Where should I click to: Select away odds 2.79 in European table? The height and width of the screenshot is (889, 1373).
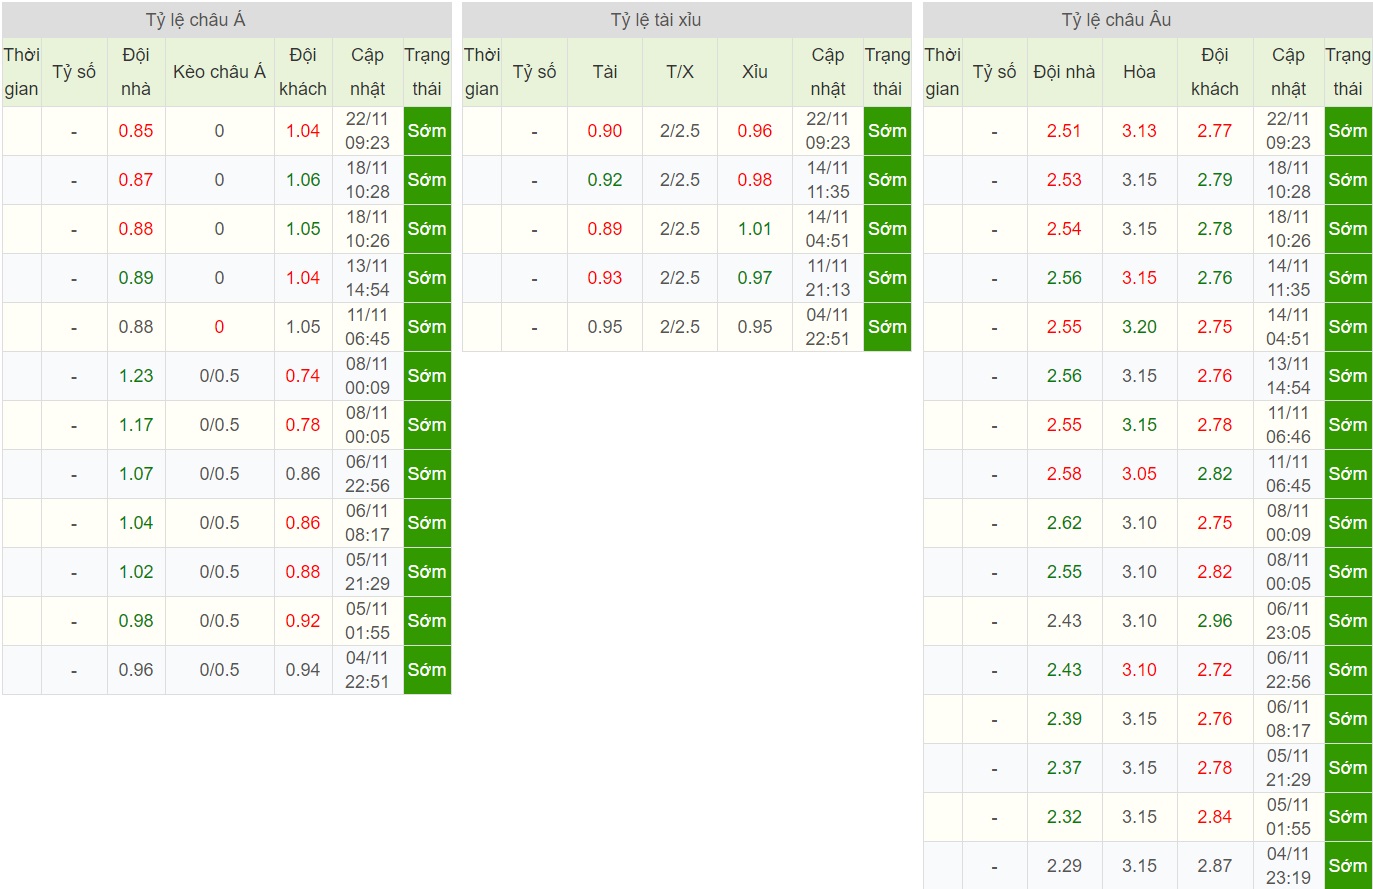(1215, 180)
